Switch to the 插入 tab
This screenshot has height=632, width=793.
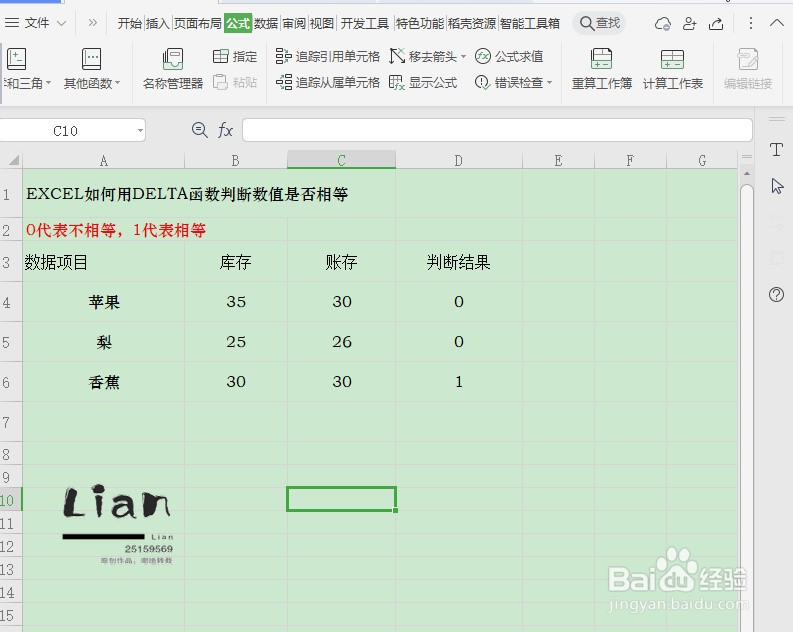click(x=157, y=23)
